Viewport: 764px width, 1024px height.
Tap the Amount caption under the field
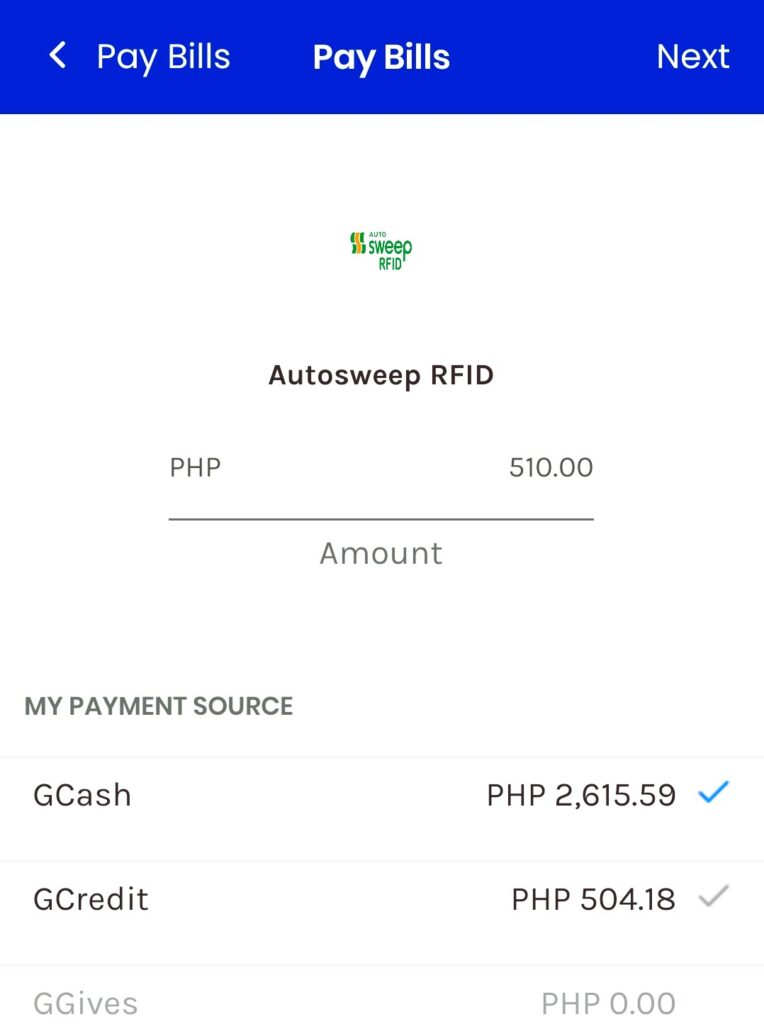(381, 553)
